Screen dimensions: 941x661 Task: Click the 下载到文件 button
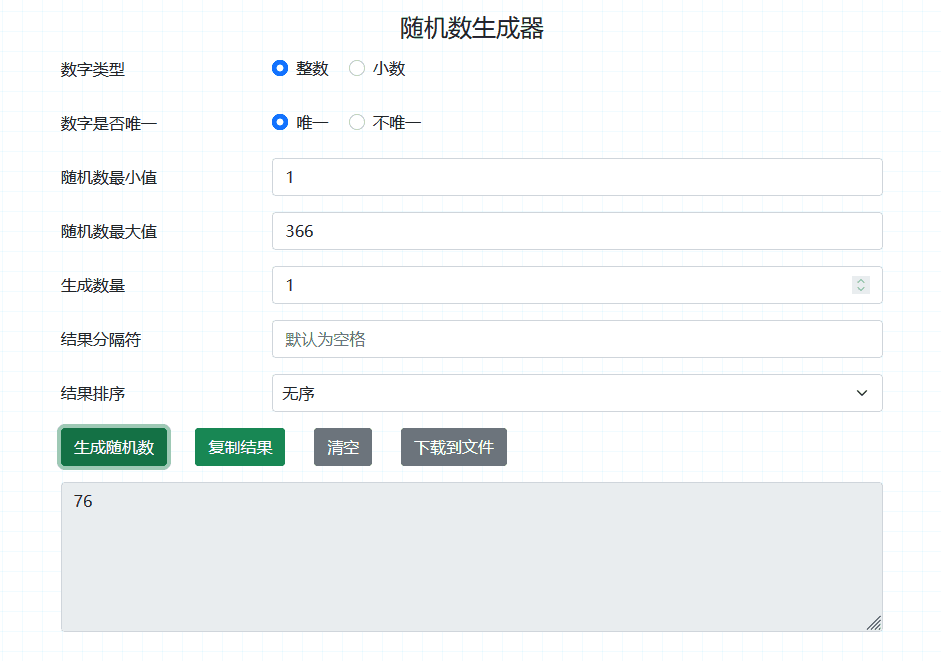(454, 447)
